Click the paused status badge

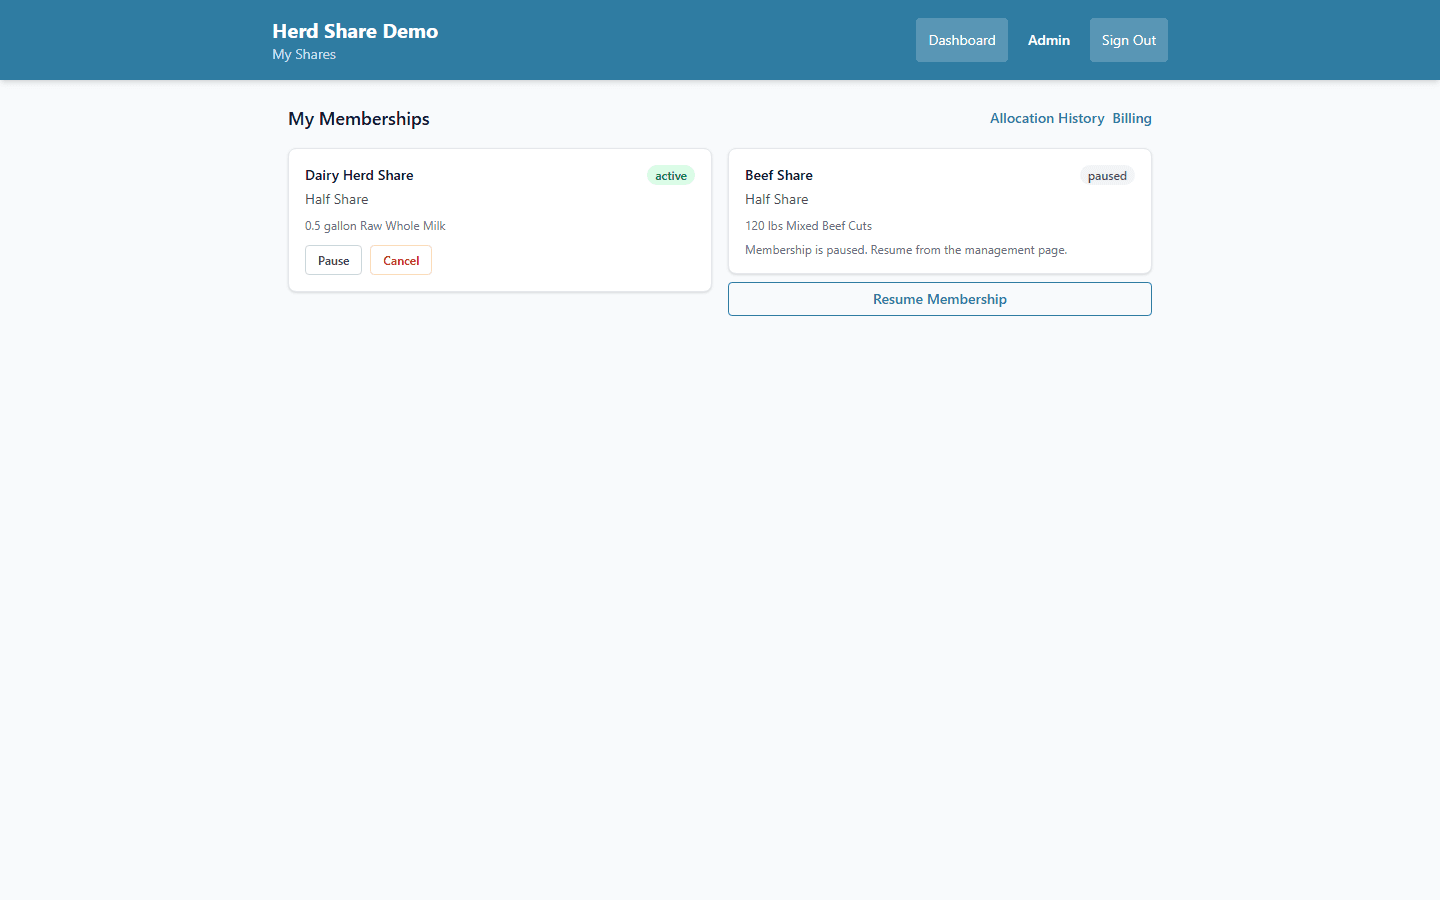pyautogui.click(x=1107, y=175)
